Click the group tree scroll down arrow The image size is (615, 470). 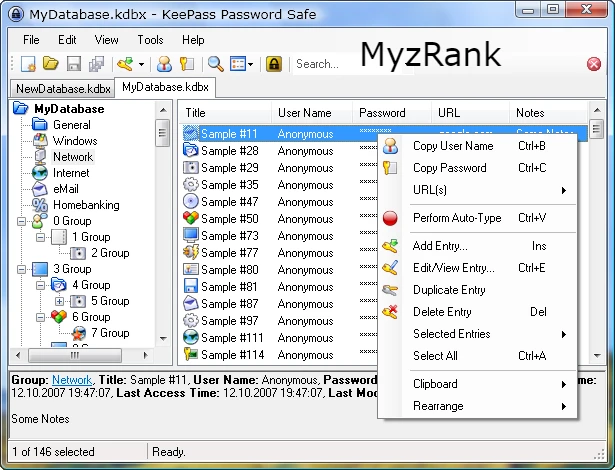coord(163,338)
